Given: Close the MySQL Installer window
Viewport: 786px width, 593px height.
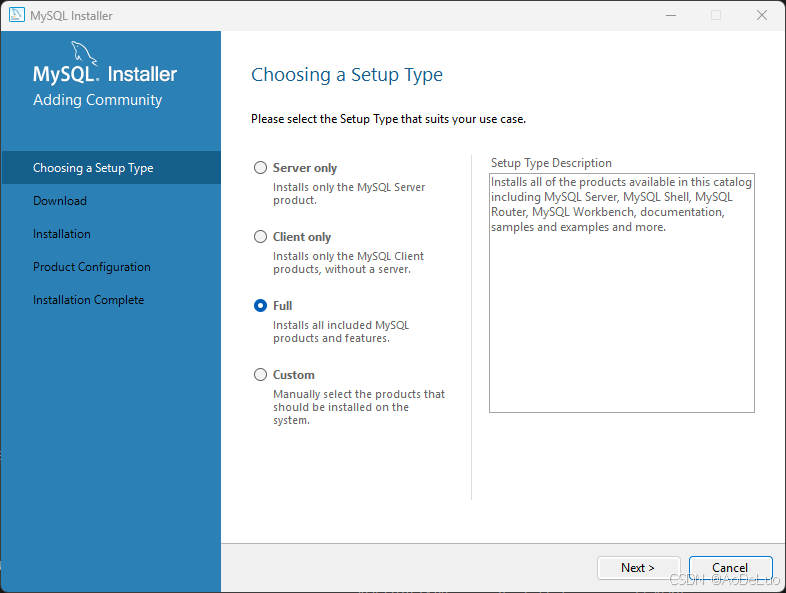Looking at the screenshot, I should [x=762, y=15].
